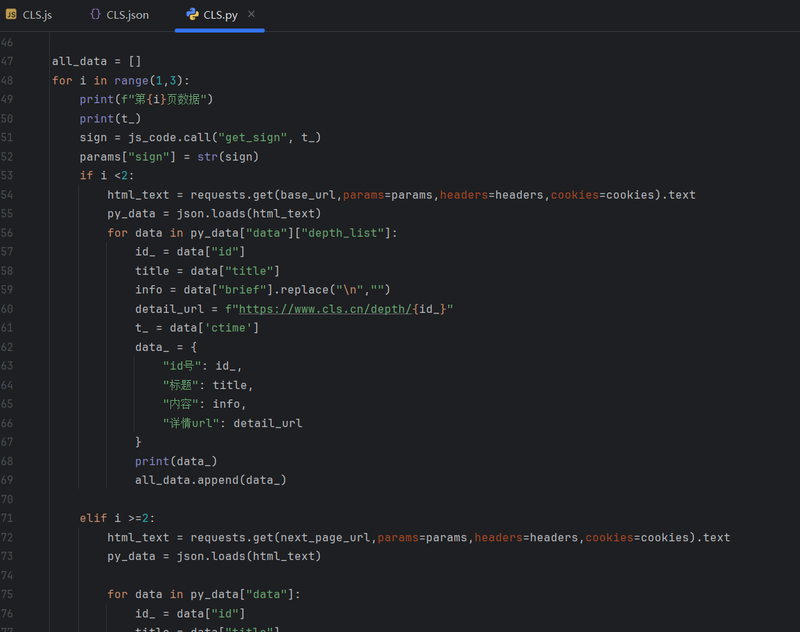Click the JSON braces icon on CLS.json tab

coord(95,14)
